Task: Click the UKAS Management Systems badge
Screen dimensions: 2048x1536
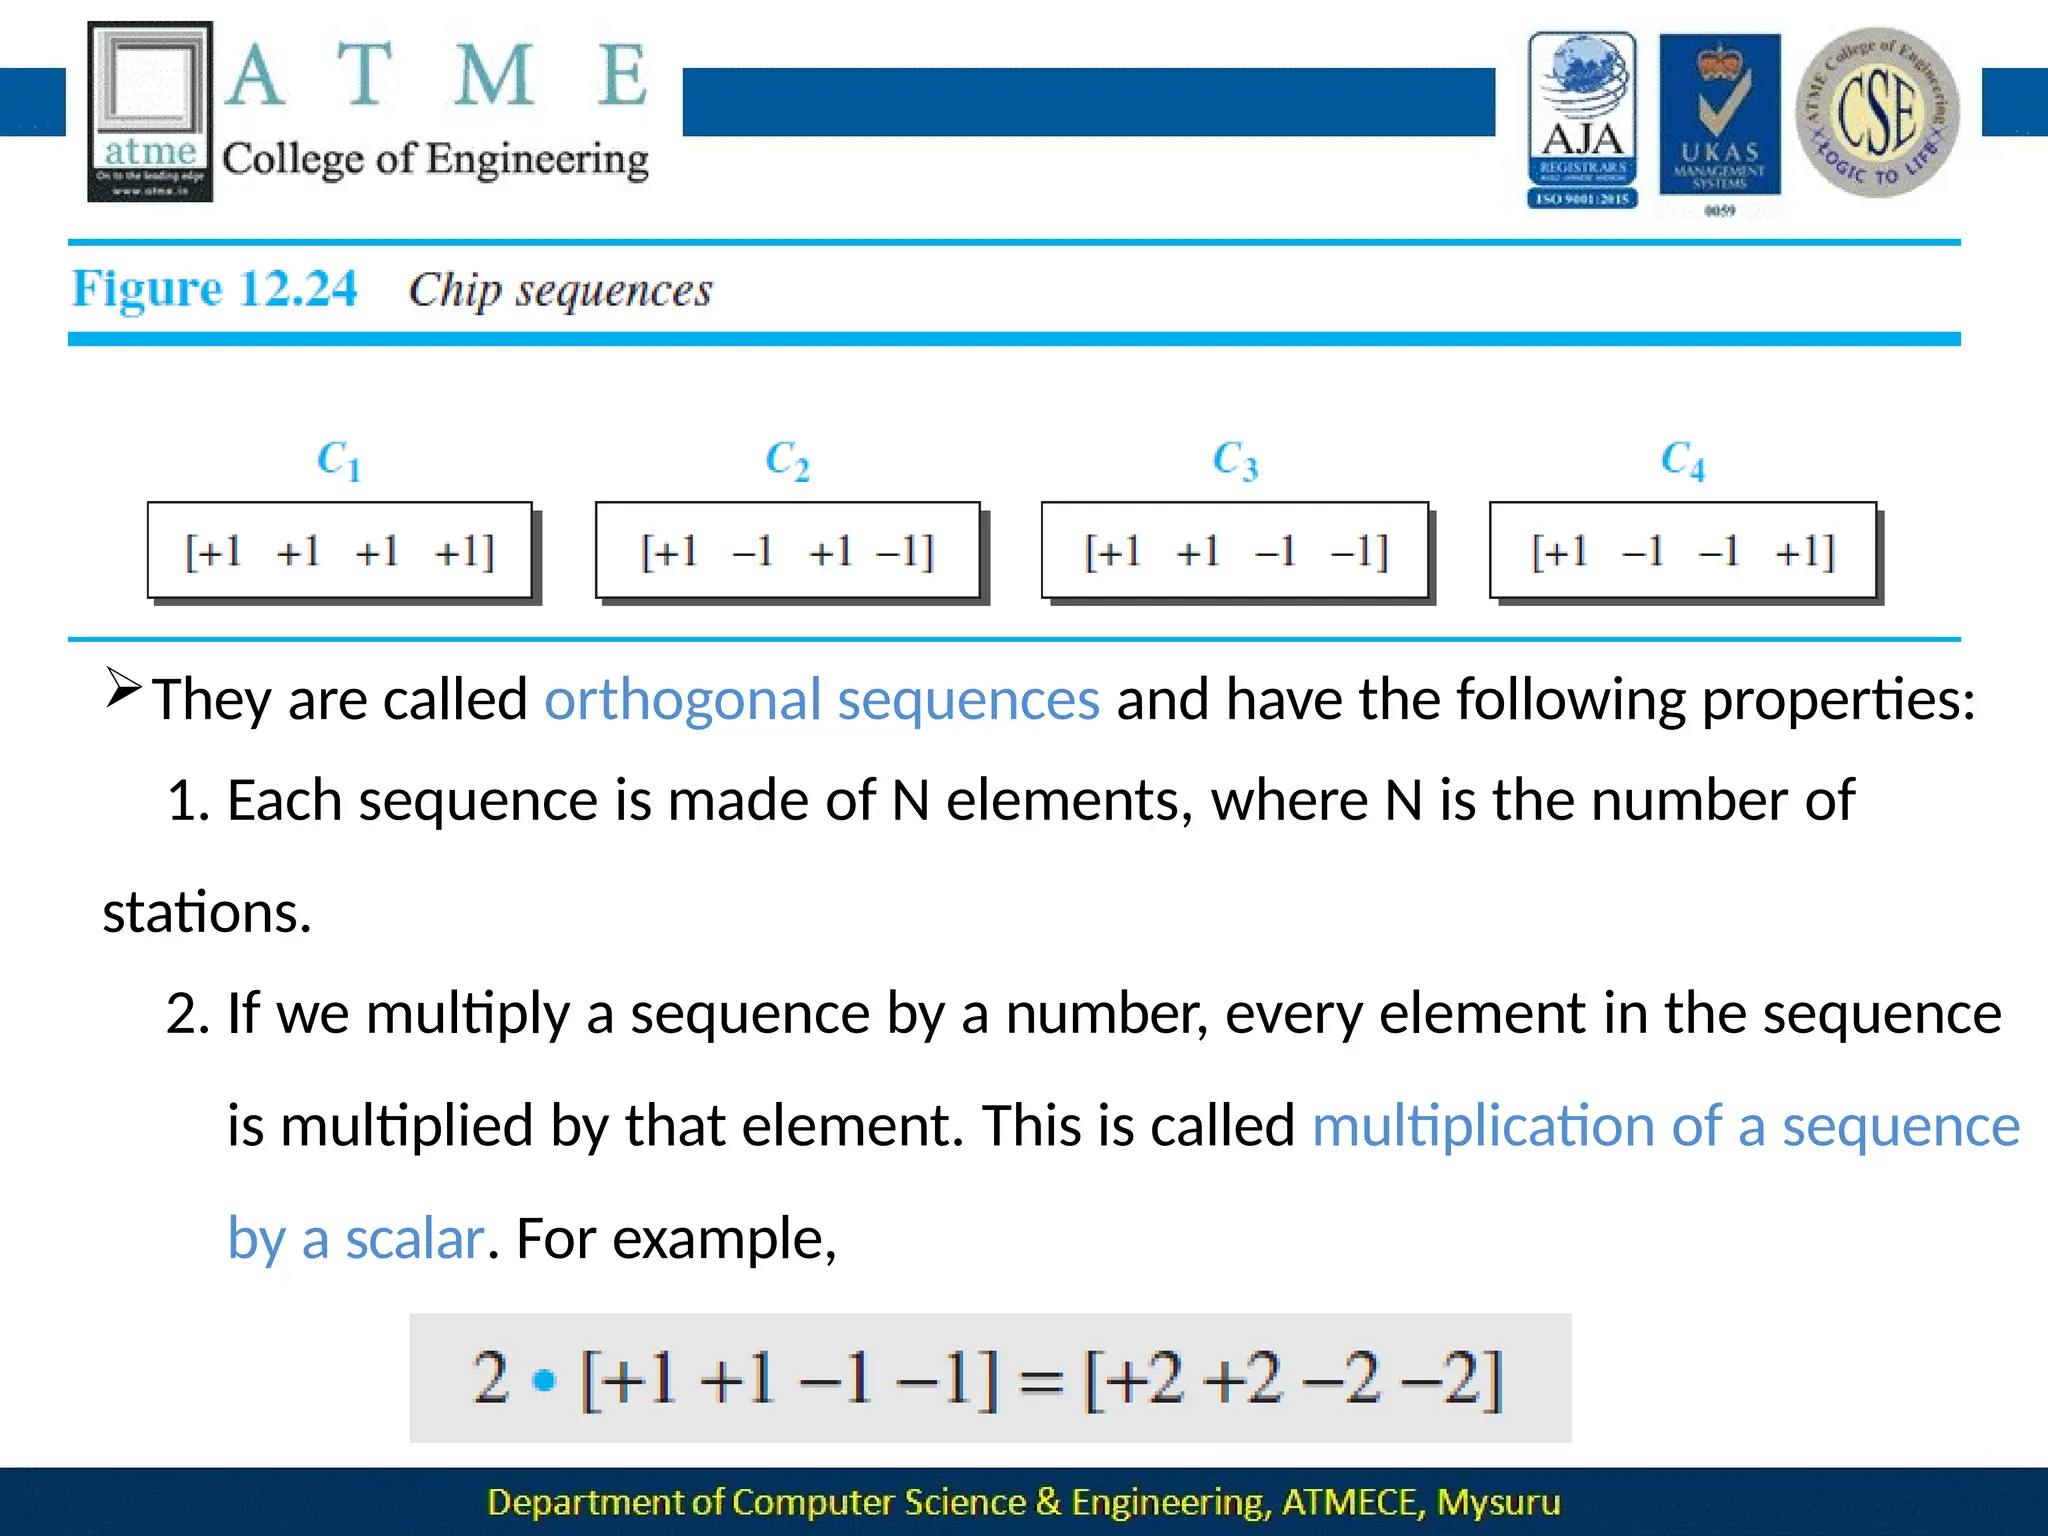Action: click(1719, 124)
